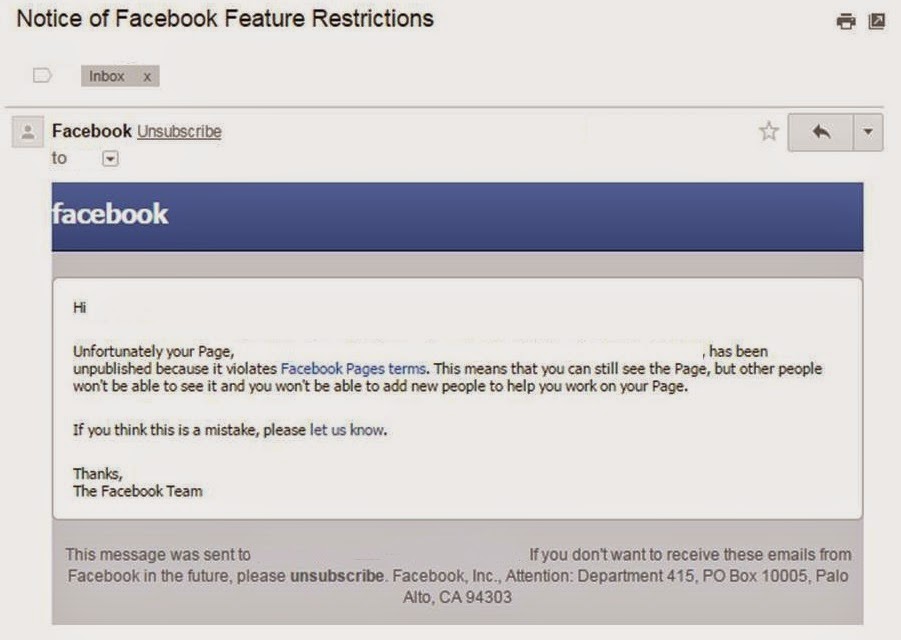This screenshot has width=901, height=640.
Task: Follow the "let us know" link
Action: (x=347, y=430)
